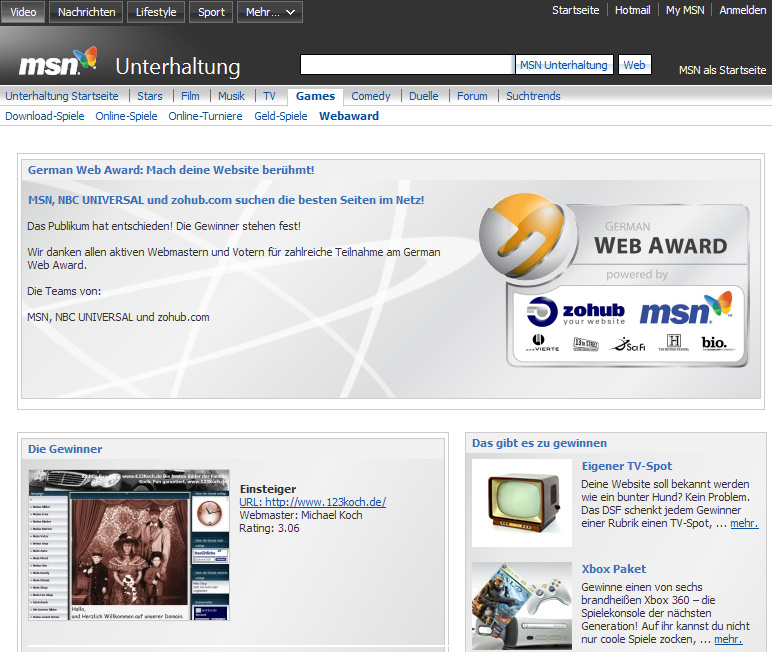Switch to the Suchtrends tab

click(533, 96)
